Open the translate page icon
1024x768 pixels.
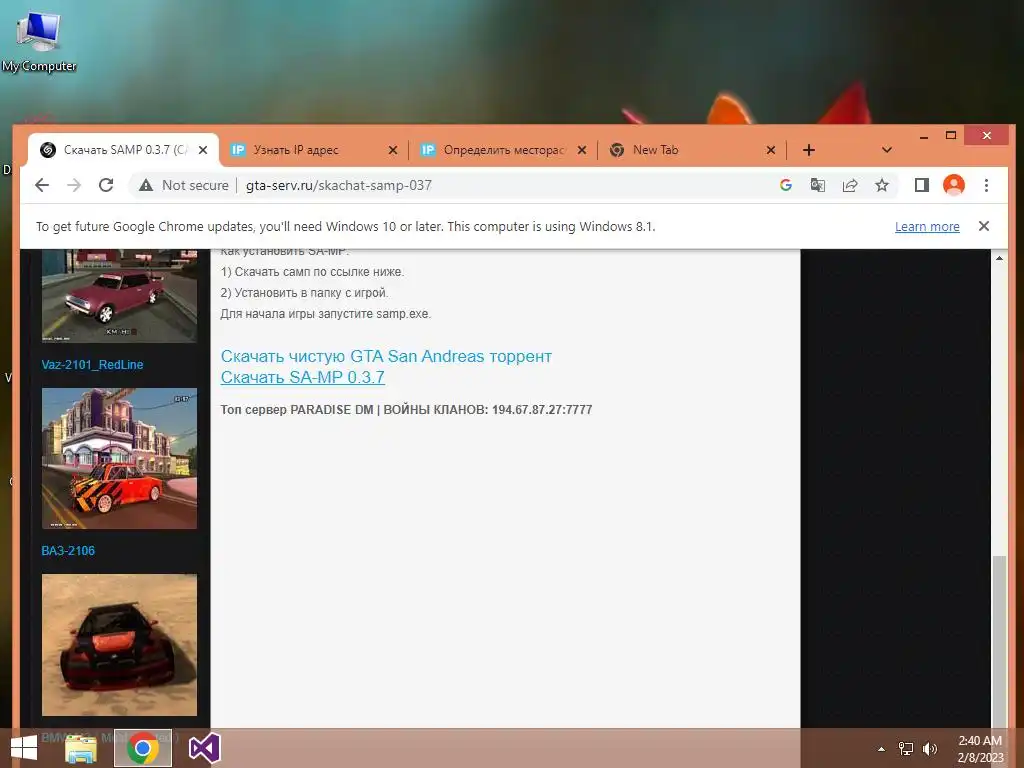coord(818,185)
